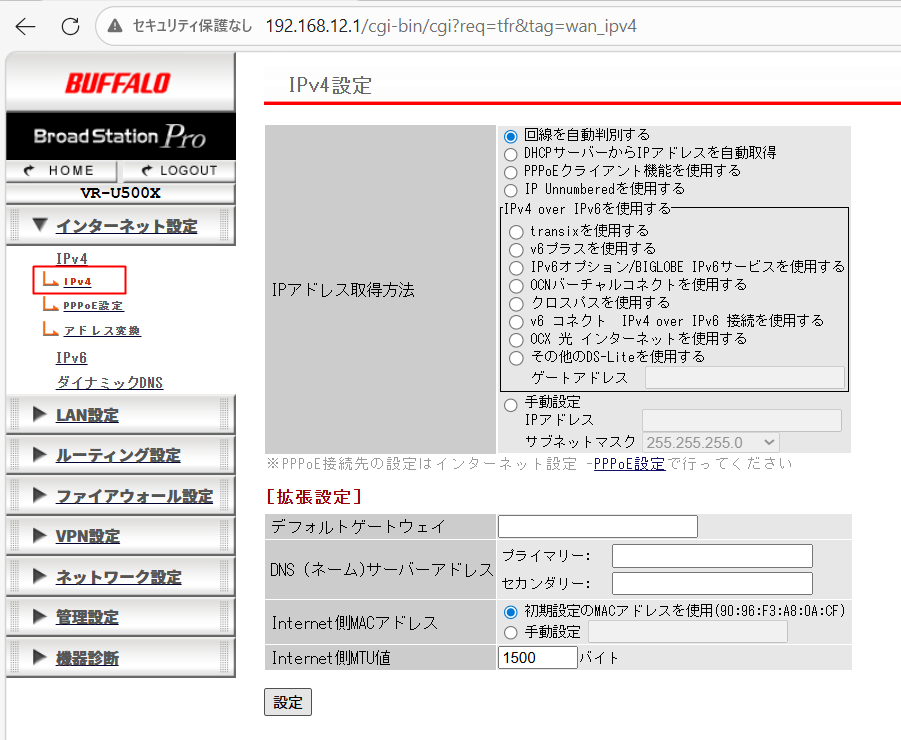The width and height of the screenshot is (901, 740).
Task: Select the v6プラスを使用する radio button
Action: point(516,249)
